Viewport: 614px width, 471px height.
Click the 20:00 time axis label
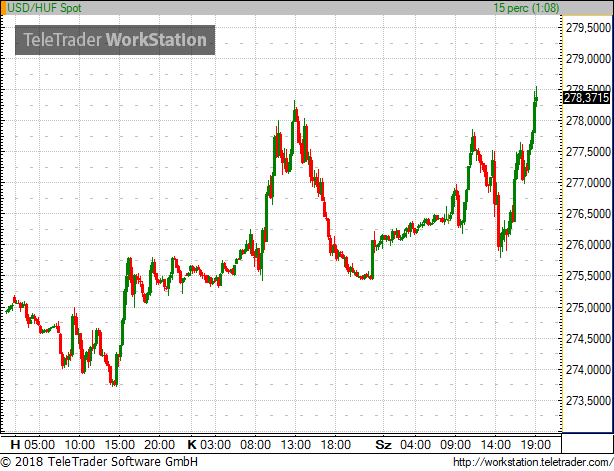tap(159, 445)
